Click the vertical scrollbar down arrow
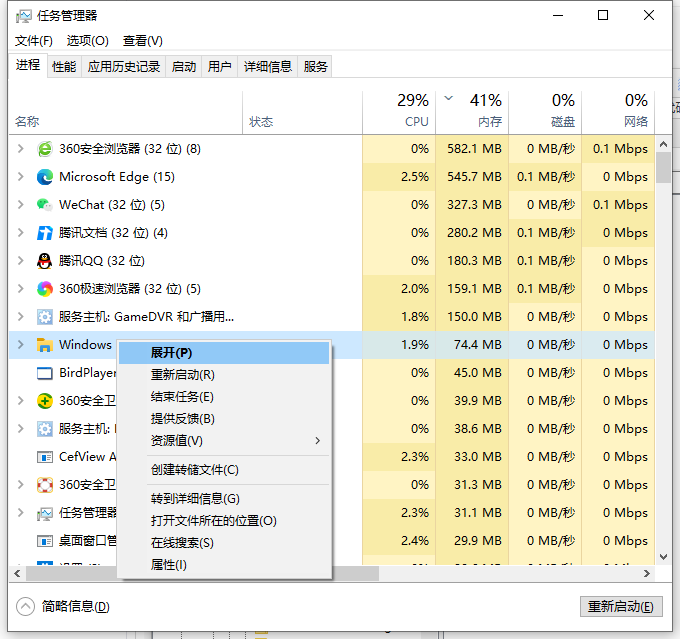Image resolution: width=680 pixels, height=639 pixels. 664,557
